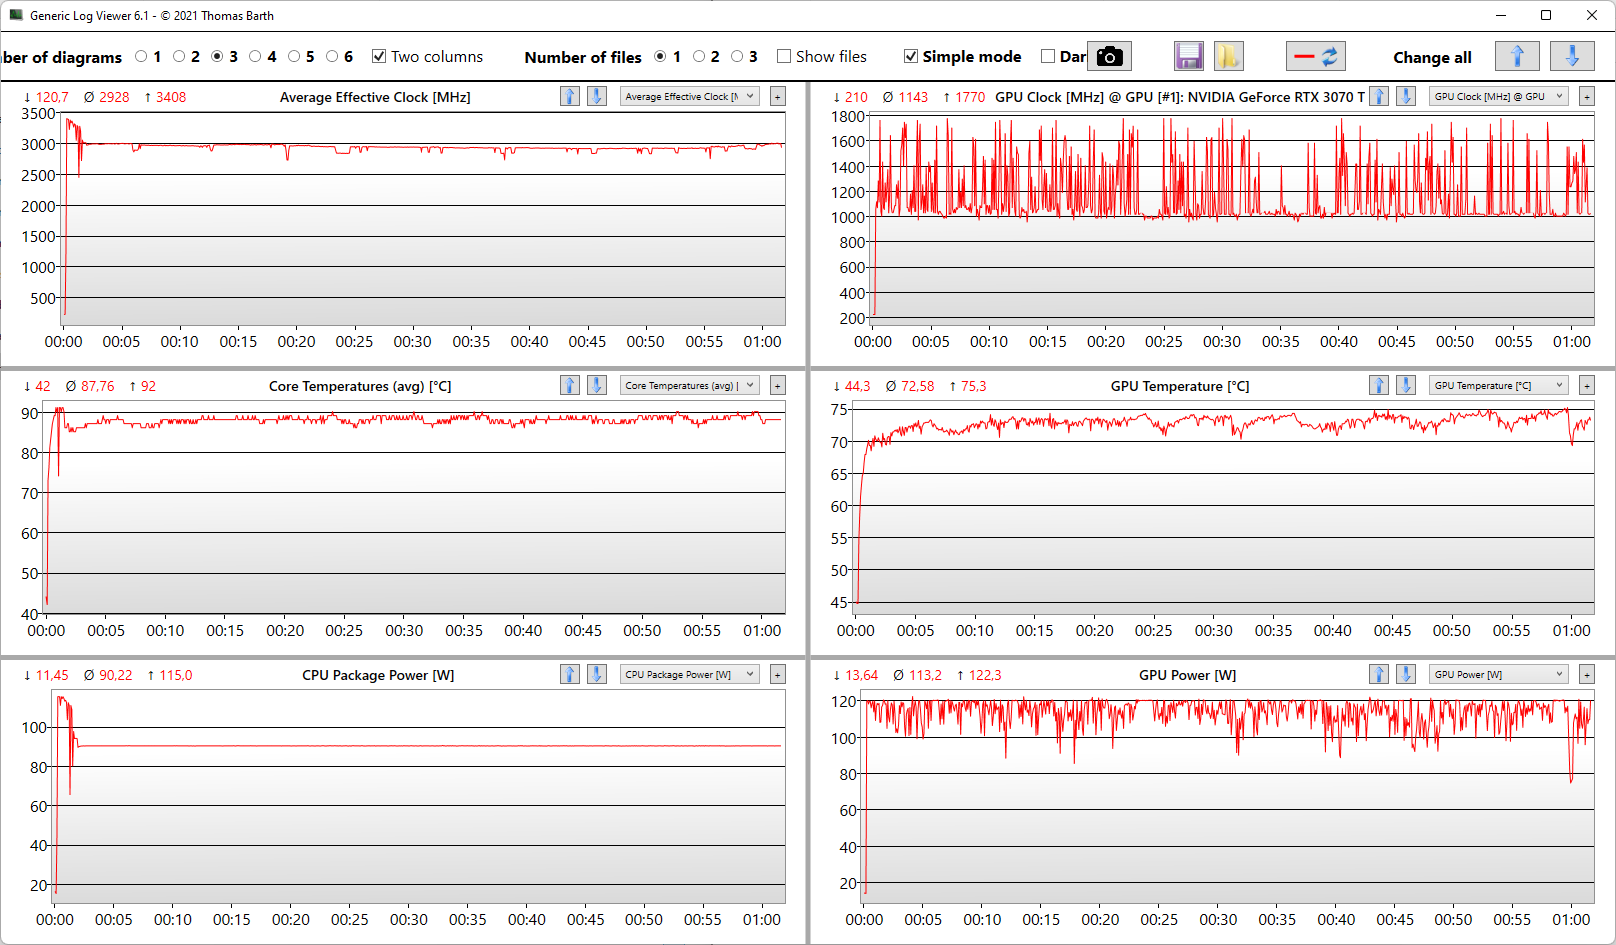Select 6 for number of diagrams

[x=332, y=56]
